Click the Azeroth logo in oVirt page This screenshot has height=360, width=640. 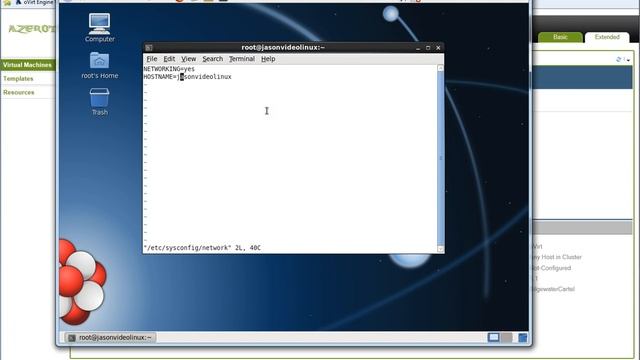coord(32,29)
